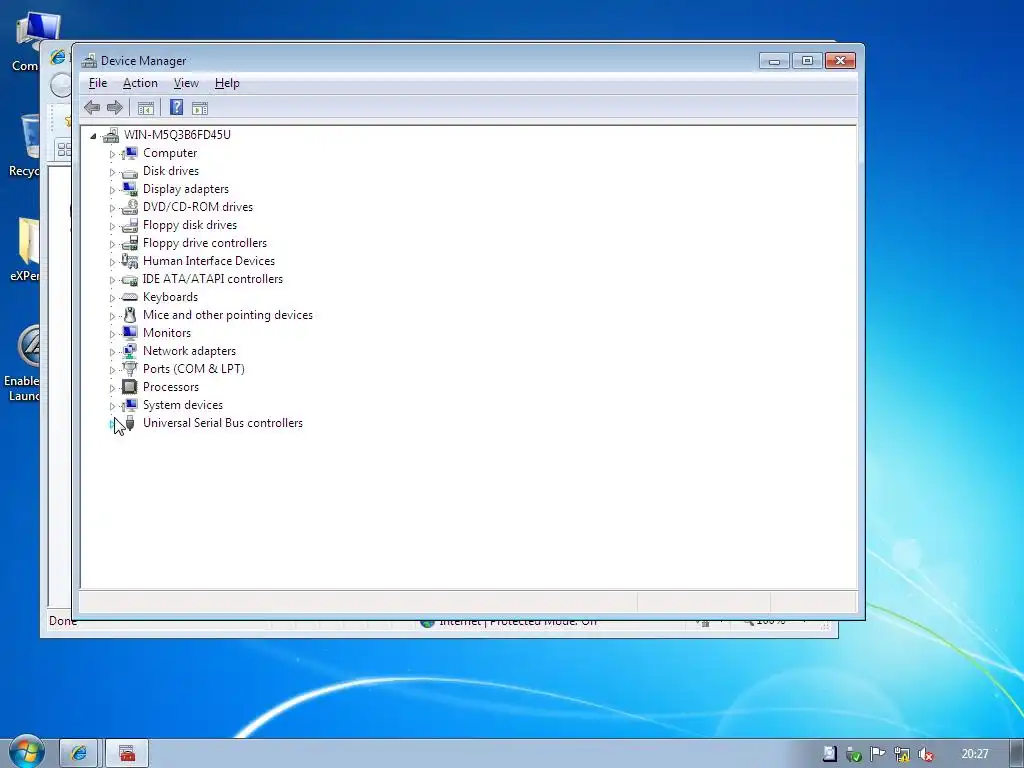This screenshot has width=1024, height=768.
Task: Click the Forward arrow toolbar icon
Action: 115,108
